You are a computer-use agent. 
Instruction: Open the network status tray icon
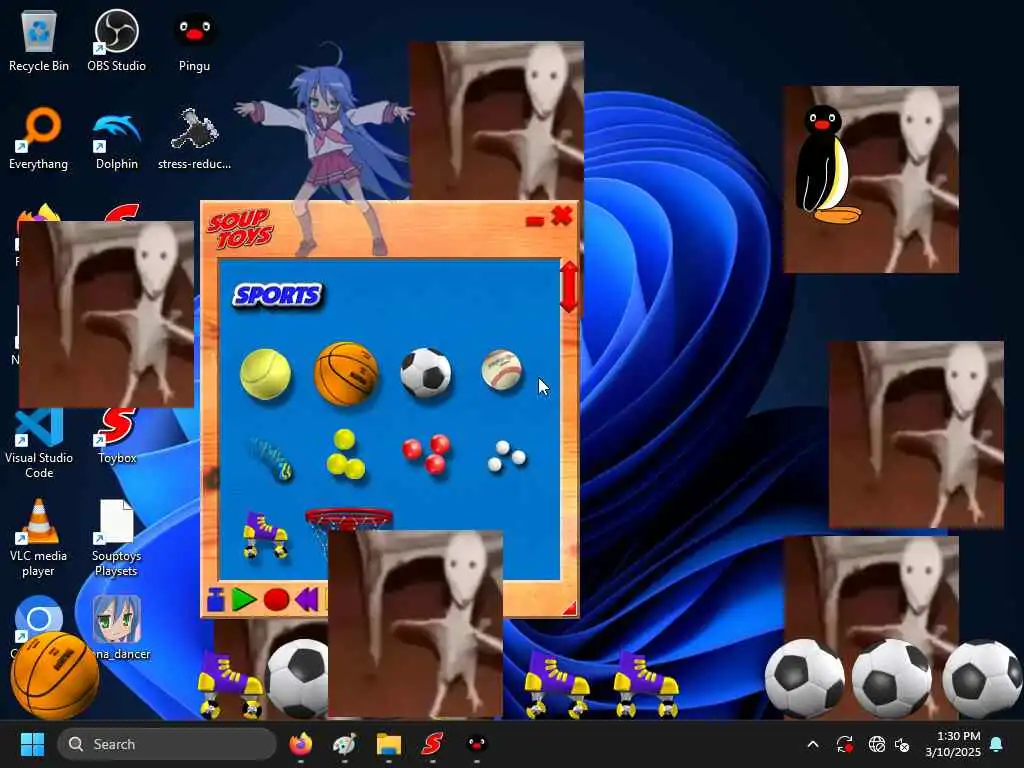coord(876,744)
